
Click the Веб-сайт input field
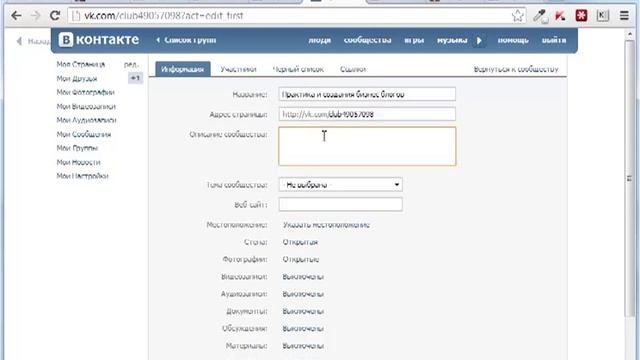pos(340,204)
